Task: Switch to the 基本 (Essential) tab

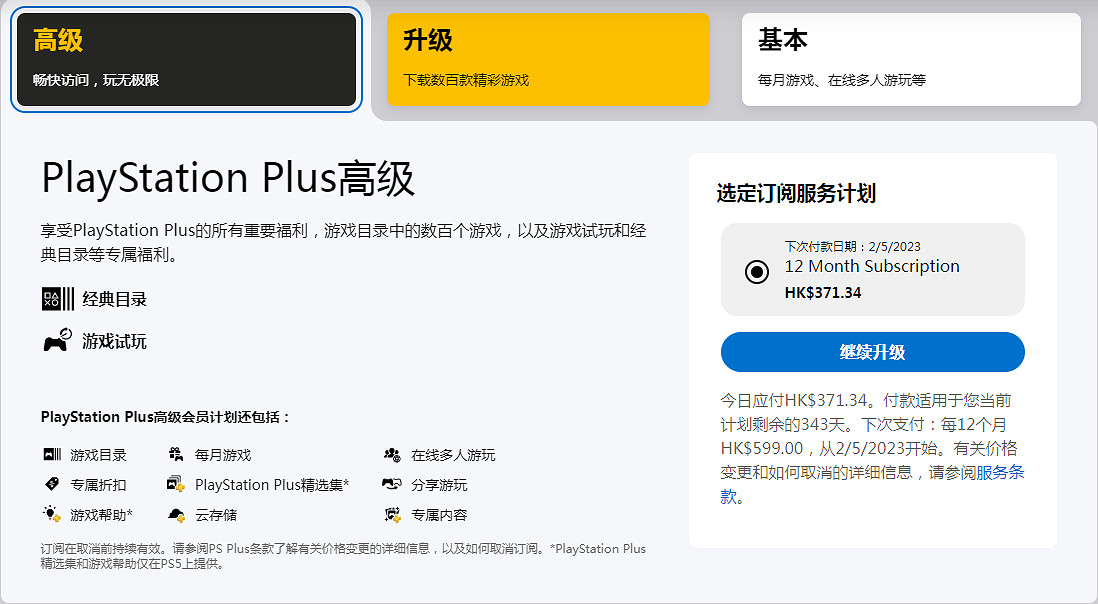Action: pos(911,58)
